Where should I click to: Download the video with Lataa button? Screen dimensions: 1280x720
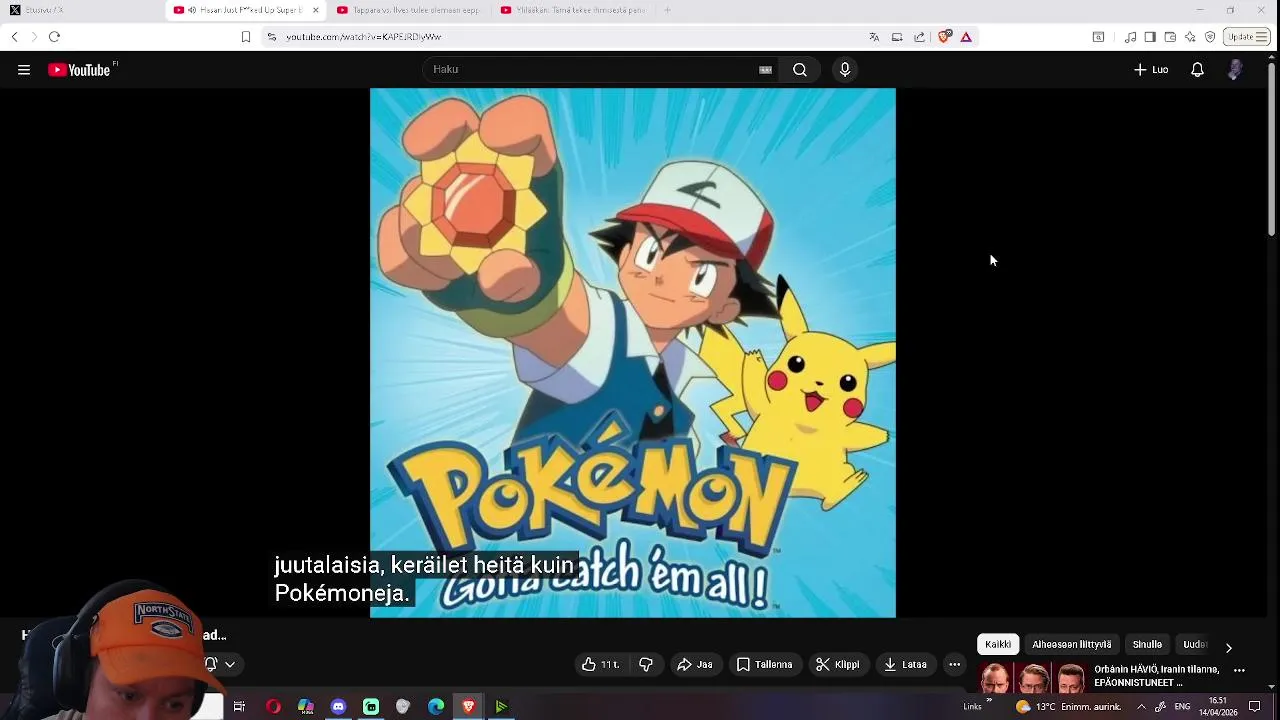pyautogui.click(x=906, y=665)
